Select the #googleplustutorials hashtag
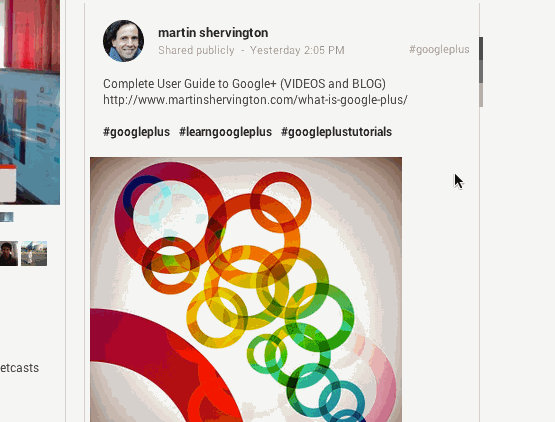 click(x=336, y=132)
